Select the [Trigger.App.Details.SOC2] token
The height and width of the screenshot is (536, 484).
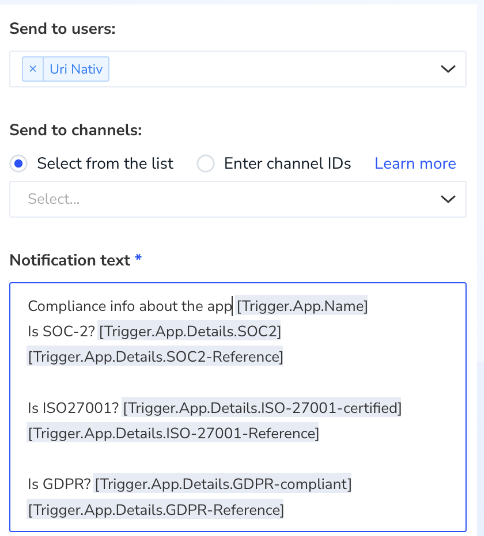190,331
